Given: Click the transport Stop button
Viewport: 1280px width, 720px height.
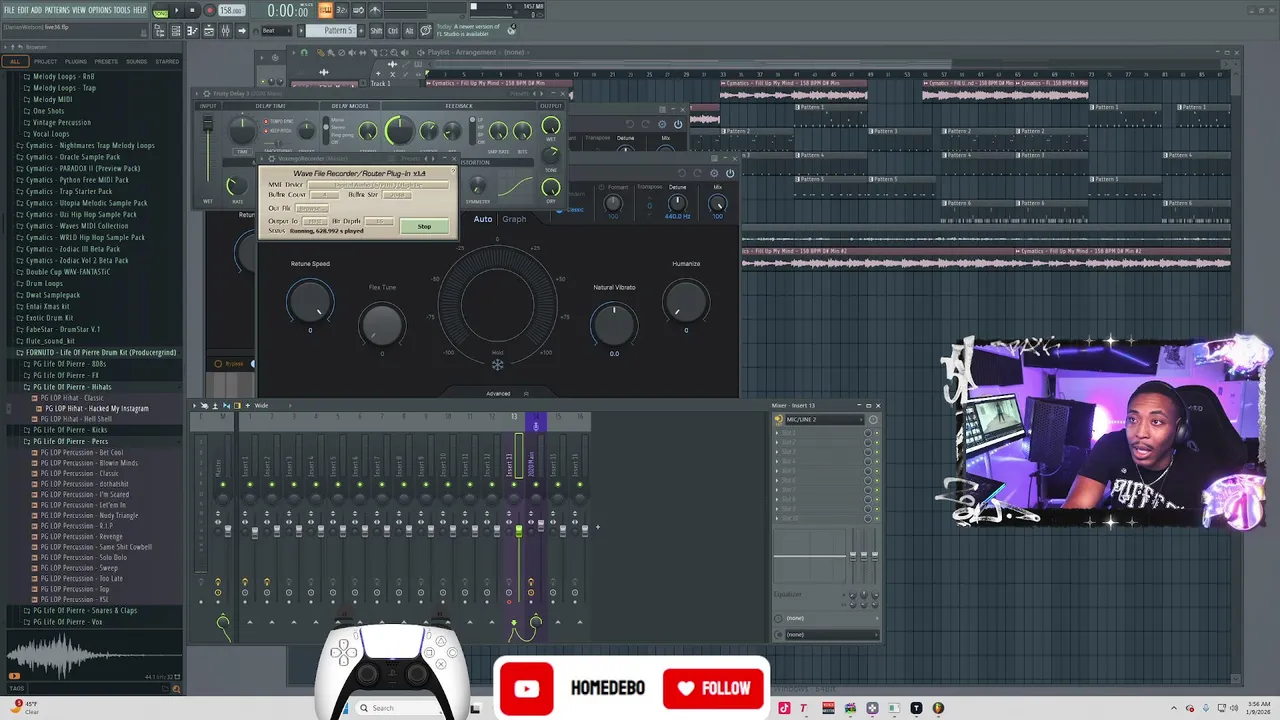Looking at the screenshot, I should [x=192, y=10].
